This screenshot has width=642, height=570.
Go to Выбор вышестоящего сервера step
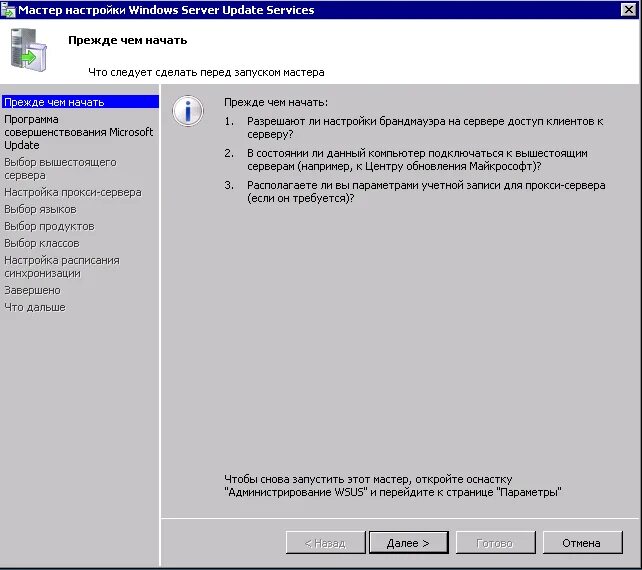pyautogui.click(x=60, y=169)
